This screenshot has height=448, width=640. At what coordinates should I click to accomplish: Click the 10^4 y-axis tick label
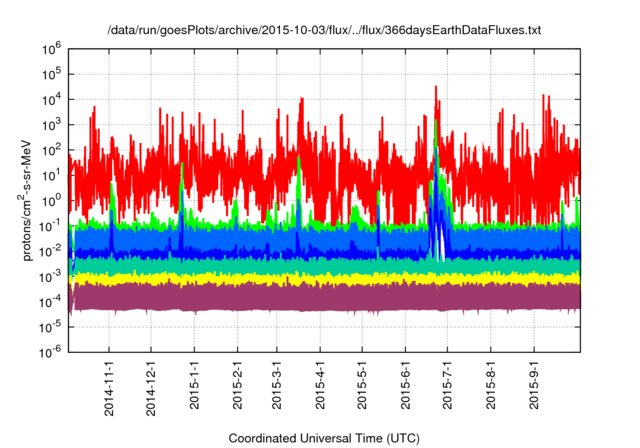pyautogui.click(x=51, y=100)
